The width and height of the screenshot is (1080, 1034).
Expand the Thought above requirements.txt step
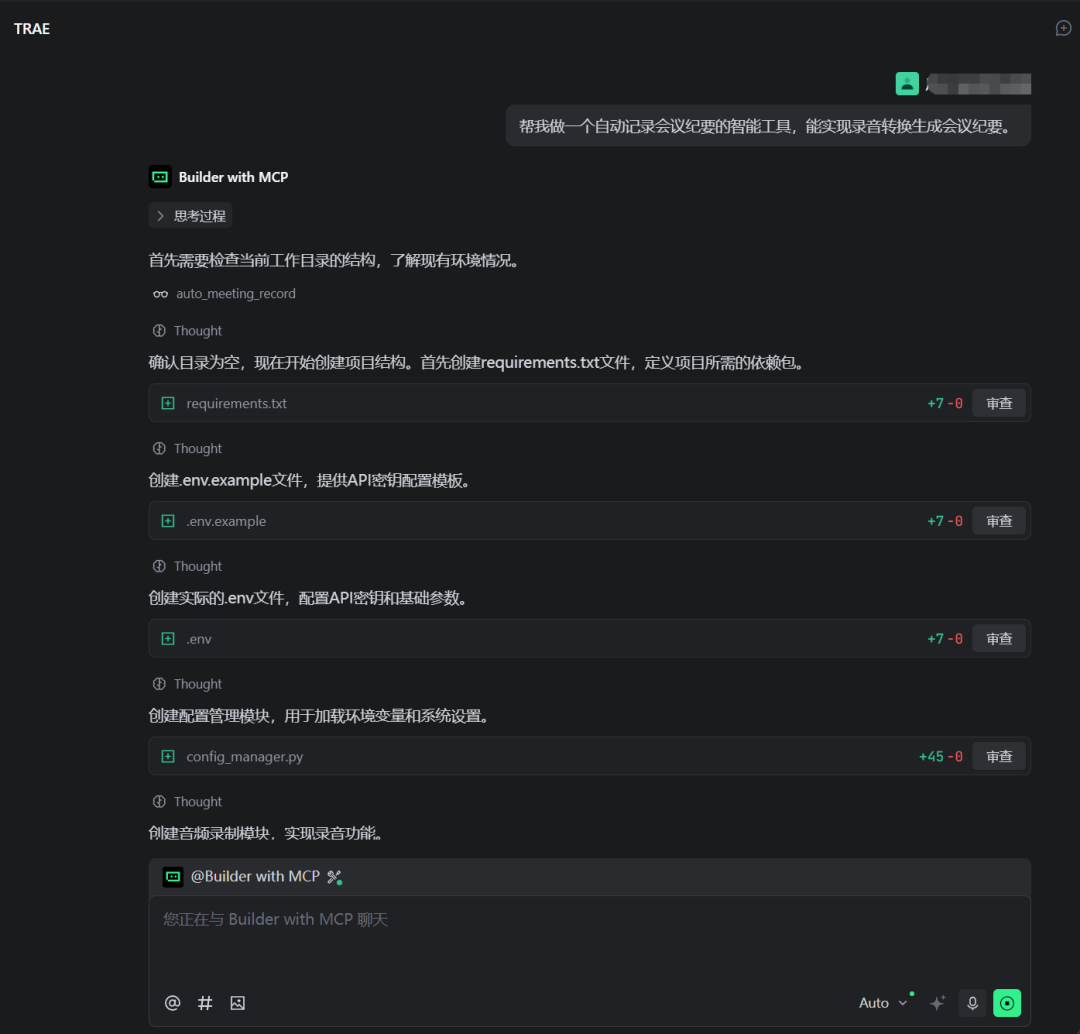click(187, 331)
